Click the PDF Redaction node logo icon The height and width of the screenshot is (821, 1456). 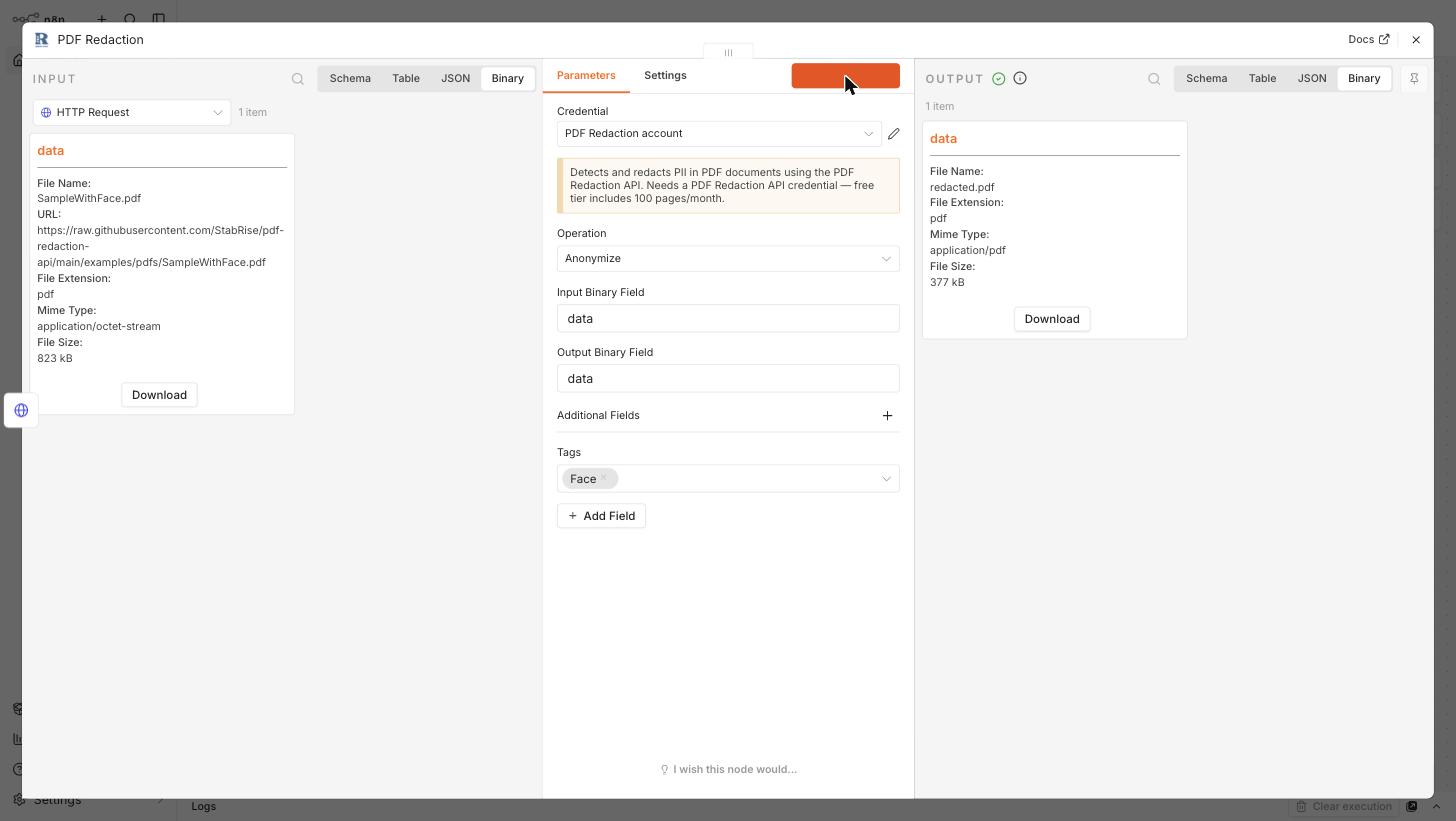pyautogui.click(x=41, y=40)
